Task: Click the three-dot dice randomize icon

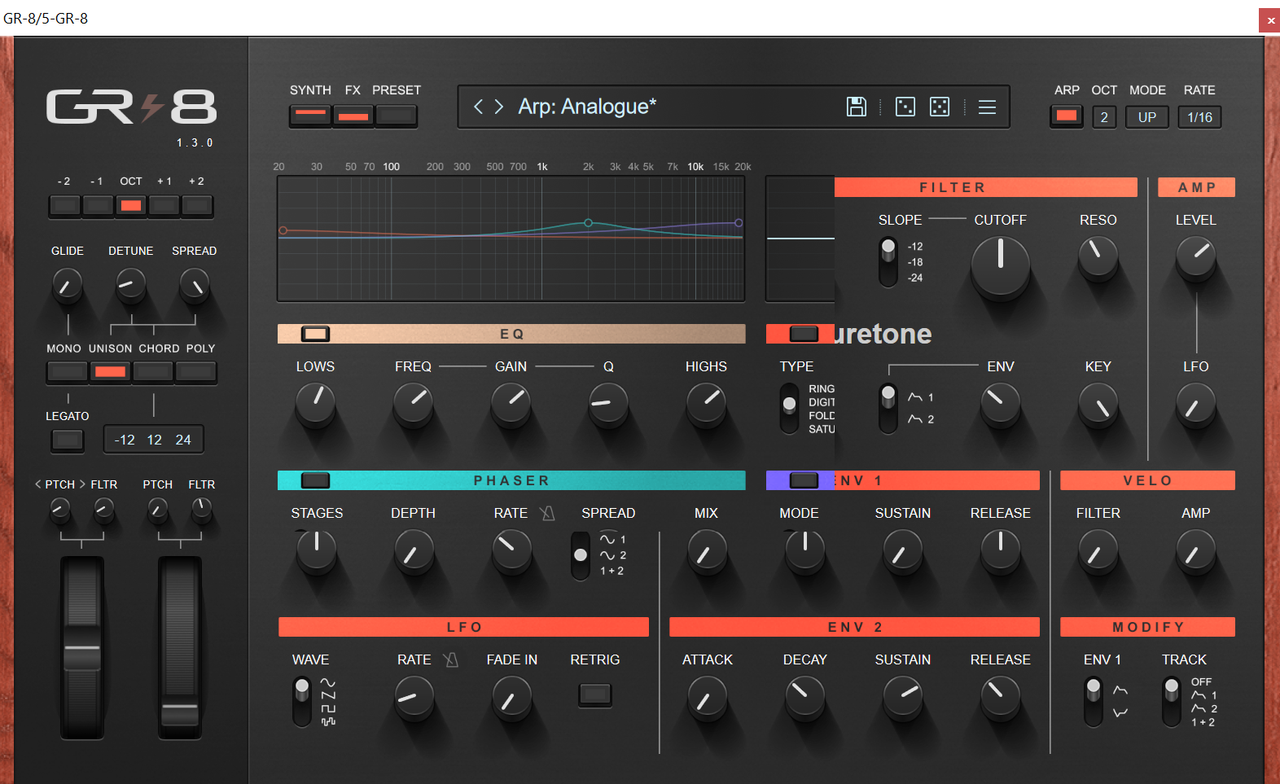Action: (904, 107)
